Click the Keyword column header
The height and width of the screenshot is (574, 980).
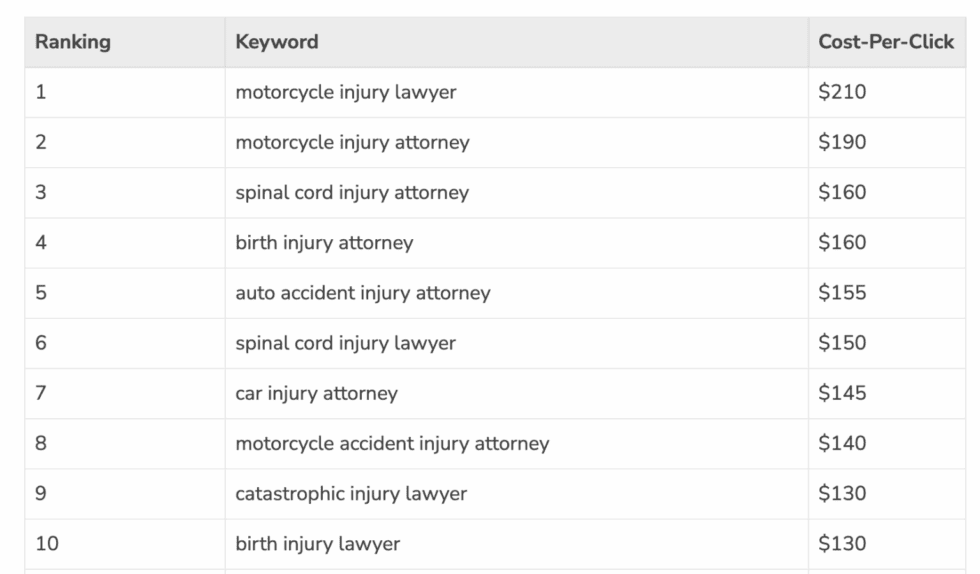tap(277, 42)
